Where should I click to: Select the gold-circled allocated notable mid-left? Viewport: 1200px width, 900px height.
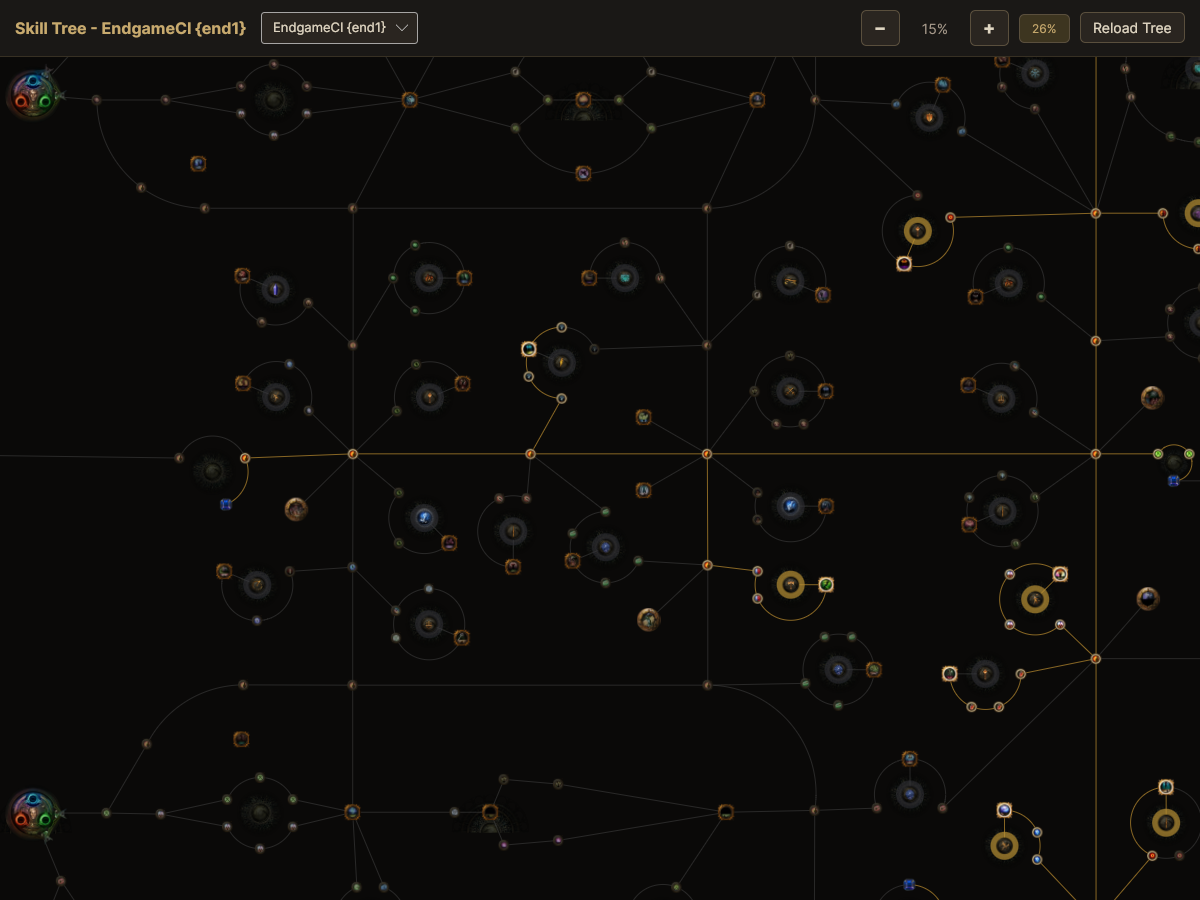(x=790, y=585)
